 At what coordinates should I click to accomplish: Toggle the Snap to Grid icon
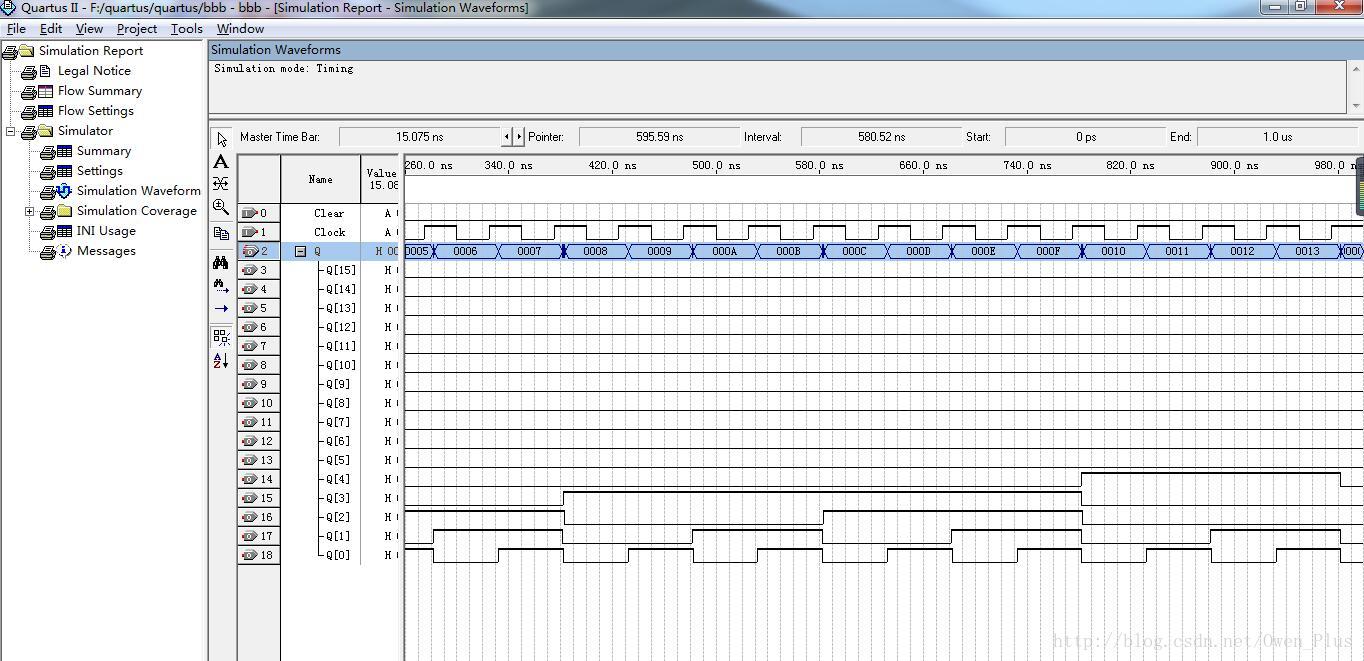click(x=221, y=337)
